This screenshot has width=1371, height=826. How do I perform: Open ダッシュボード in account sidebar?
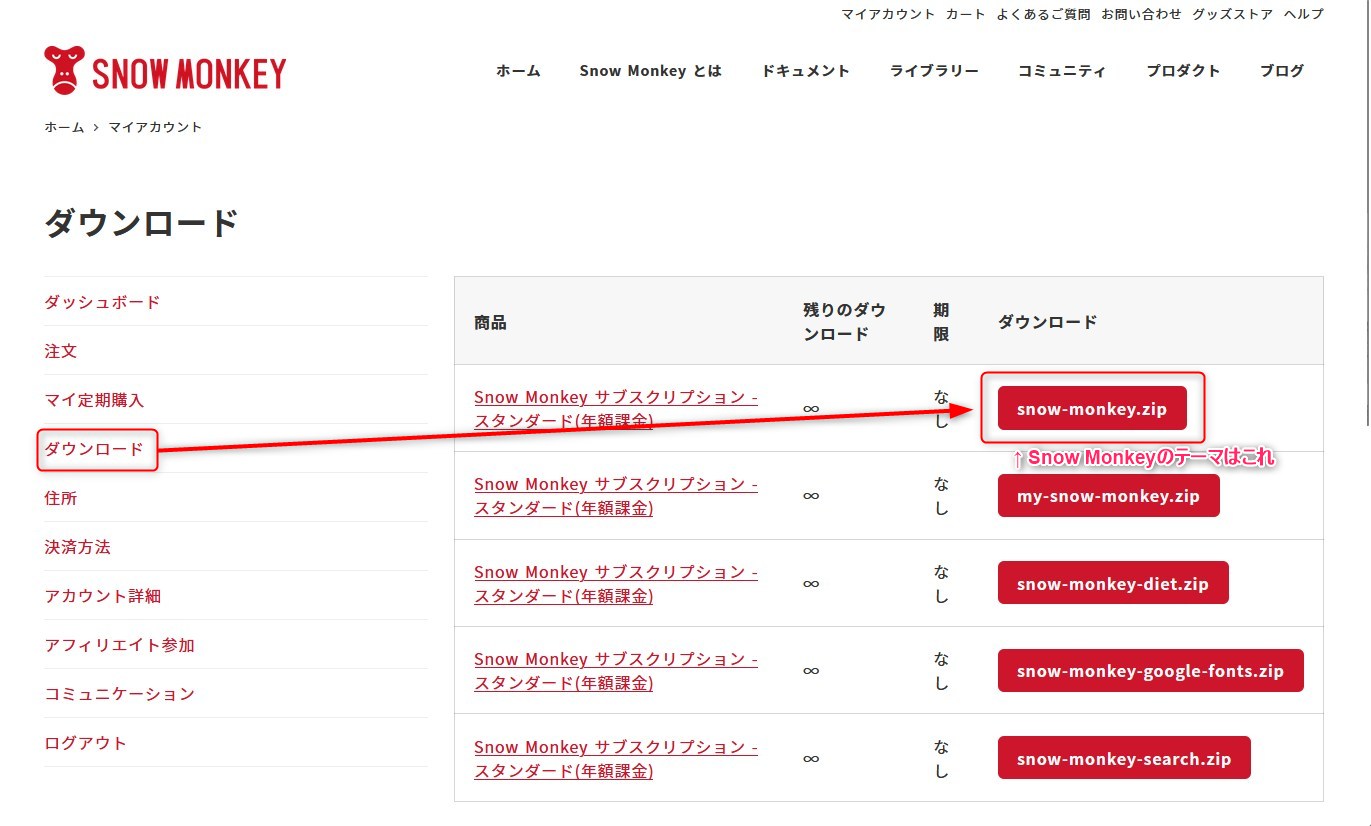(x=102, y=302)
